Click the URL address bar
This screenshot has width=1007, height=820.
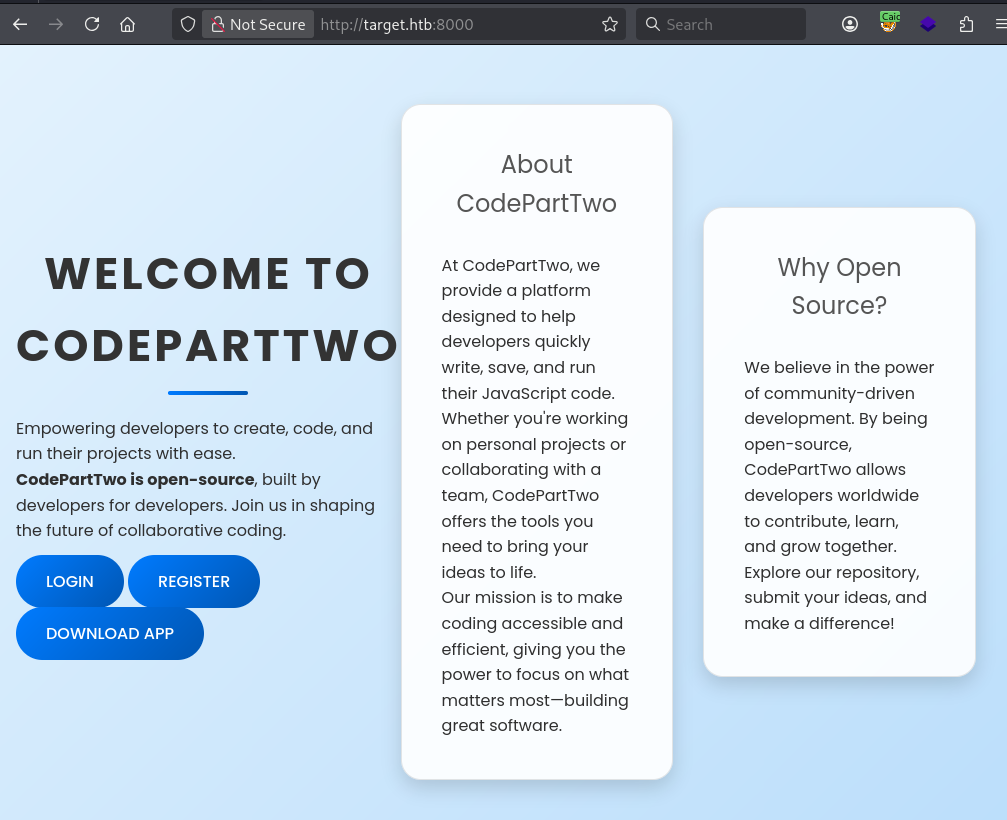[x=450, y=24]
